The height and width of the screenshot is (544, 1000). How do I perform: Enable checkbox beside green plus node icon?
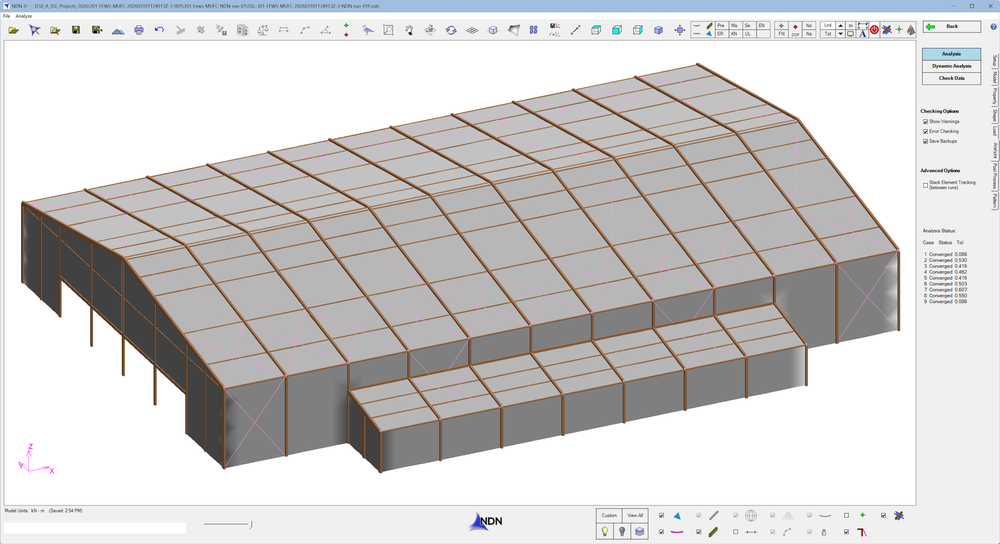coord(846,515)
